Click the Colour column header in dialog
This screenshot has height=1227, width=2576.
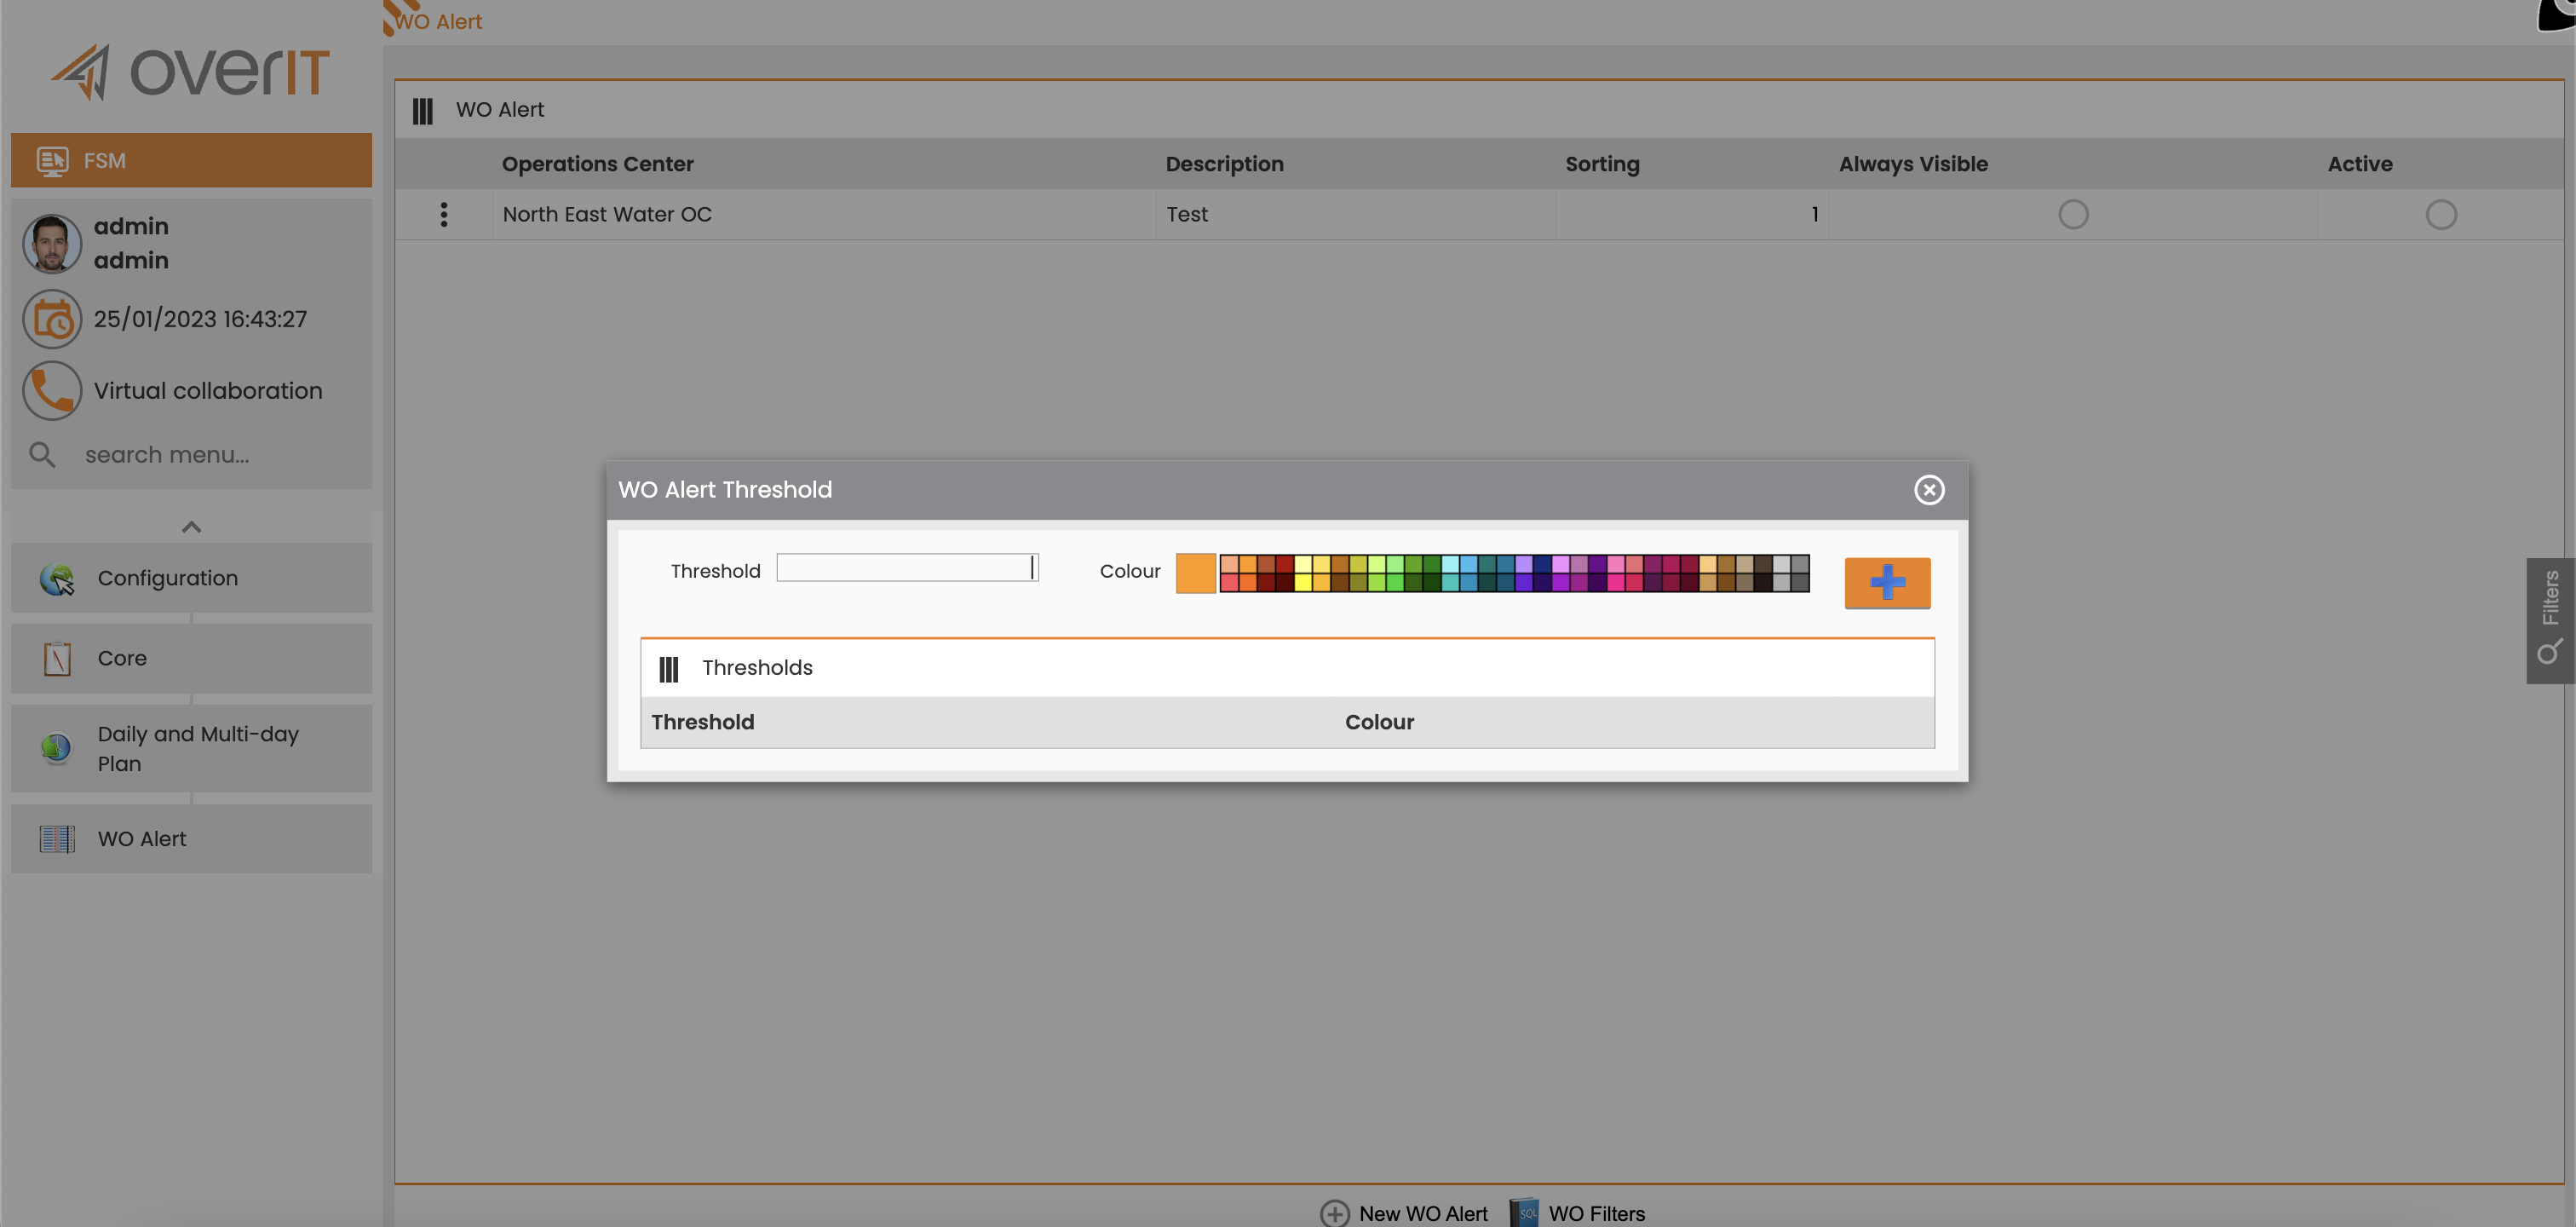pyautogui.click(x=1379, y=722)
